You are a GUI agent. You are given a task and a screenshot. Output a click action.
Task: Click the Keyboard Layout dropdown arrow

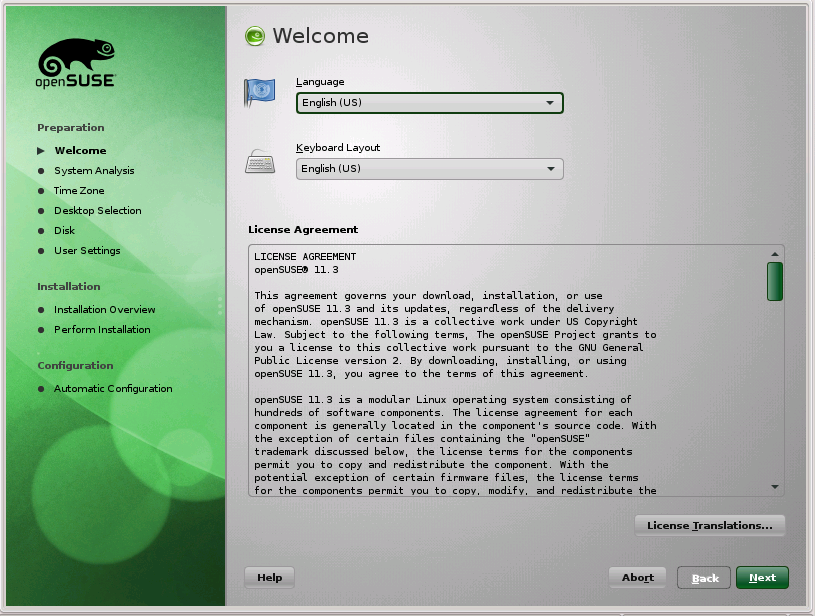[550, 169]
